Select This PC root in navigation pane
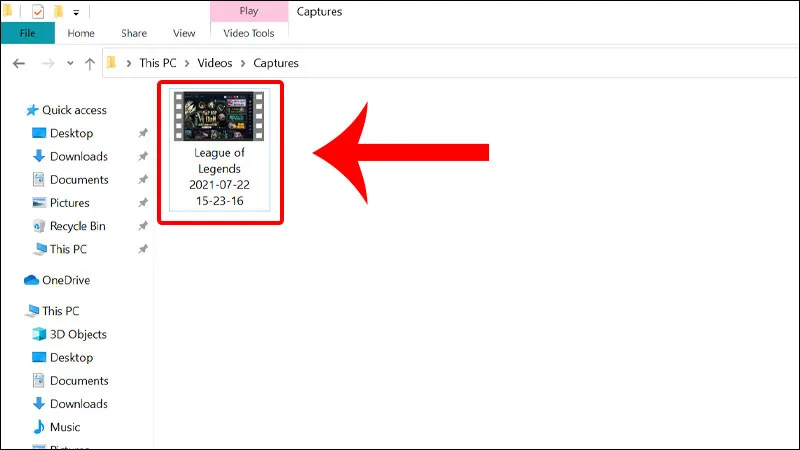 [61, 311]
